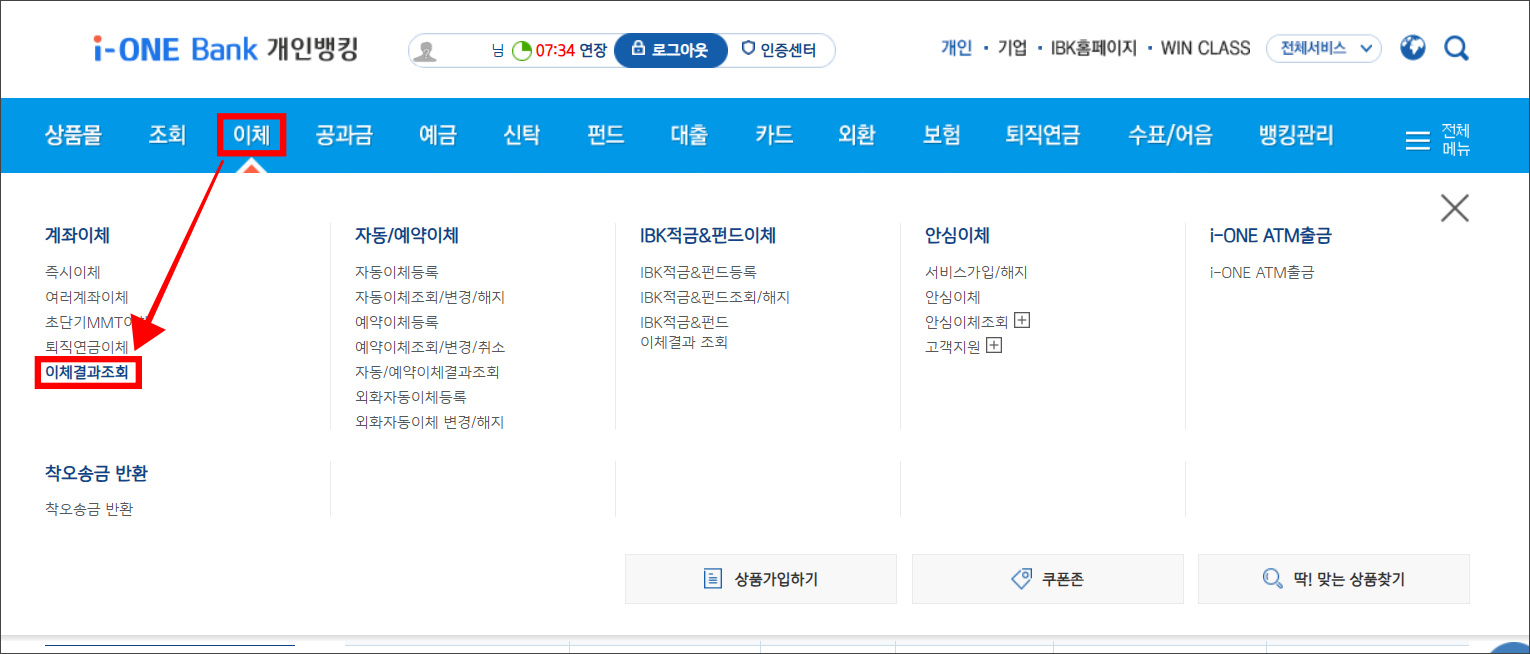Screen dimensions: 1530x654
Task: Open the 쿠폰존 button
Action: point(1047,579)
